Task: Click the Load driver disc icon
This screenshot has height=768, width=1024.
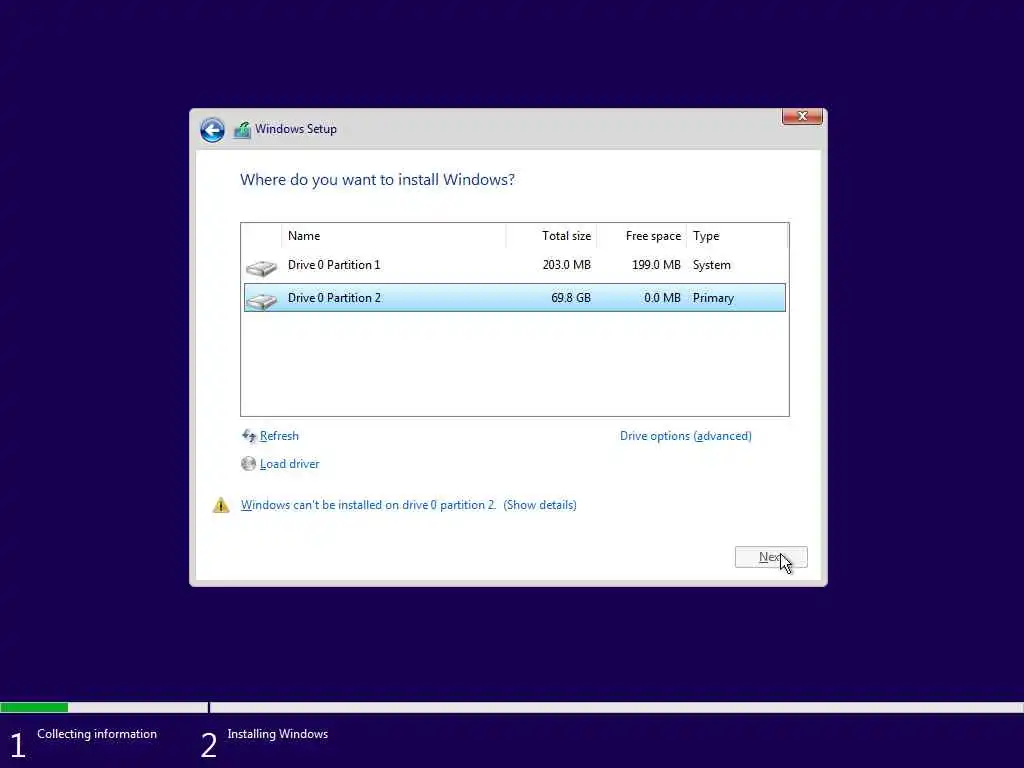Action: 248,464
